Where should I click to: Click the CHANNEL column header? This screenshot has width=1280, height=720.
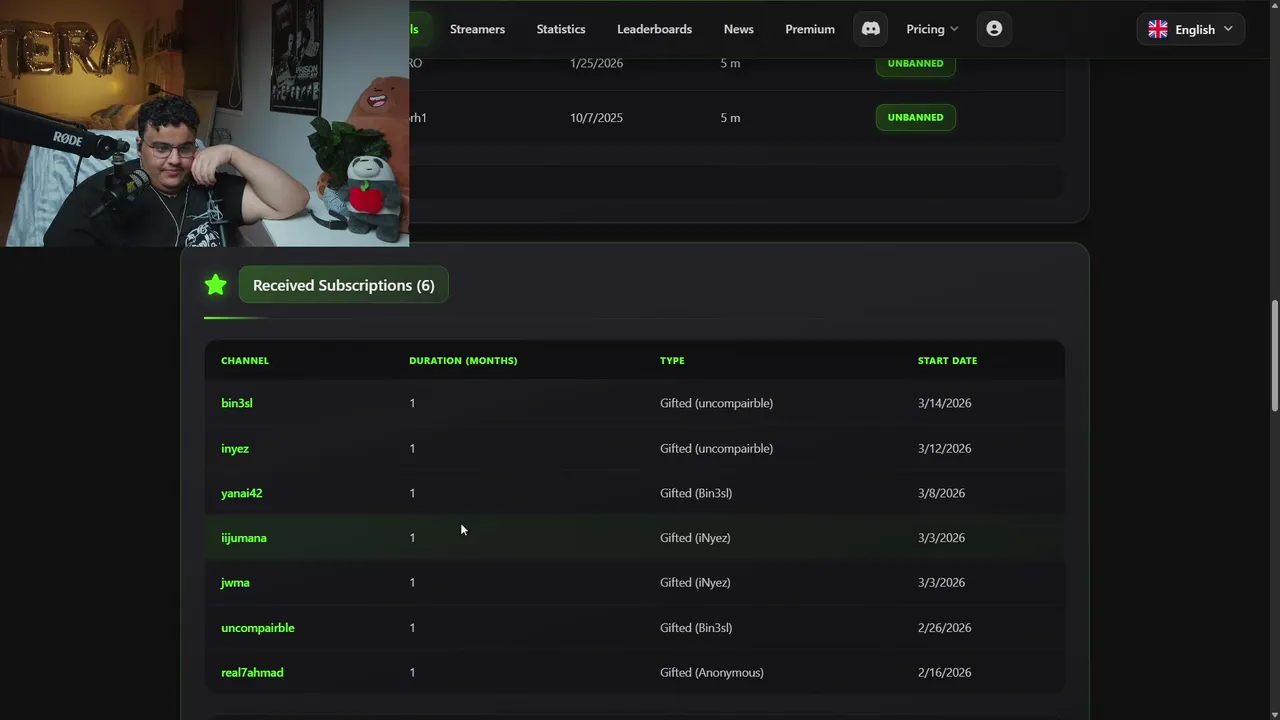point(245,360)
